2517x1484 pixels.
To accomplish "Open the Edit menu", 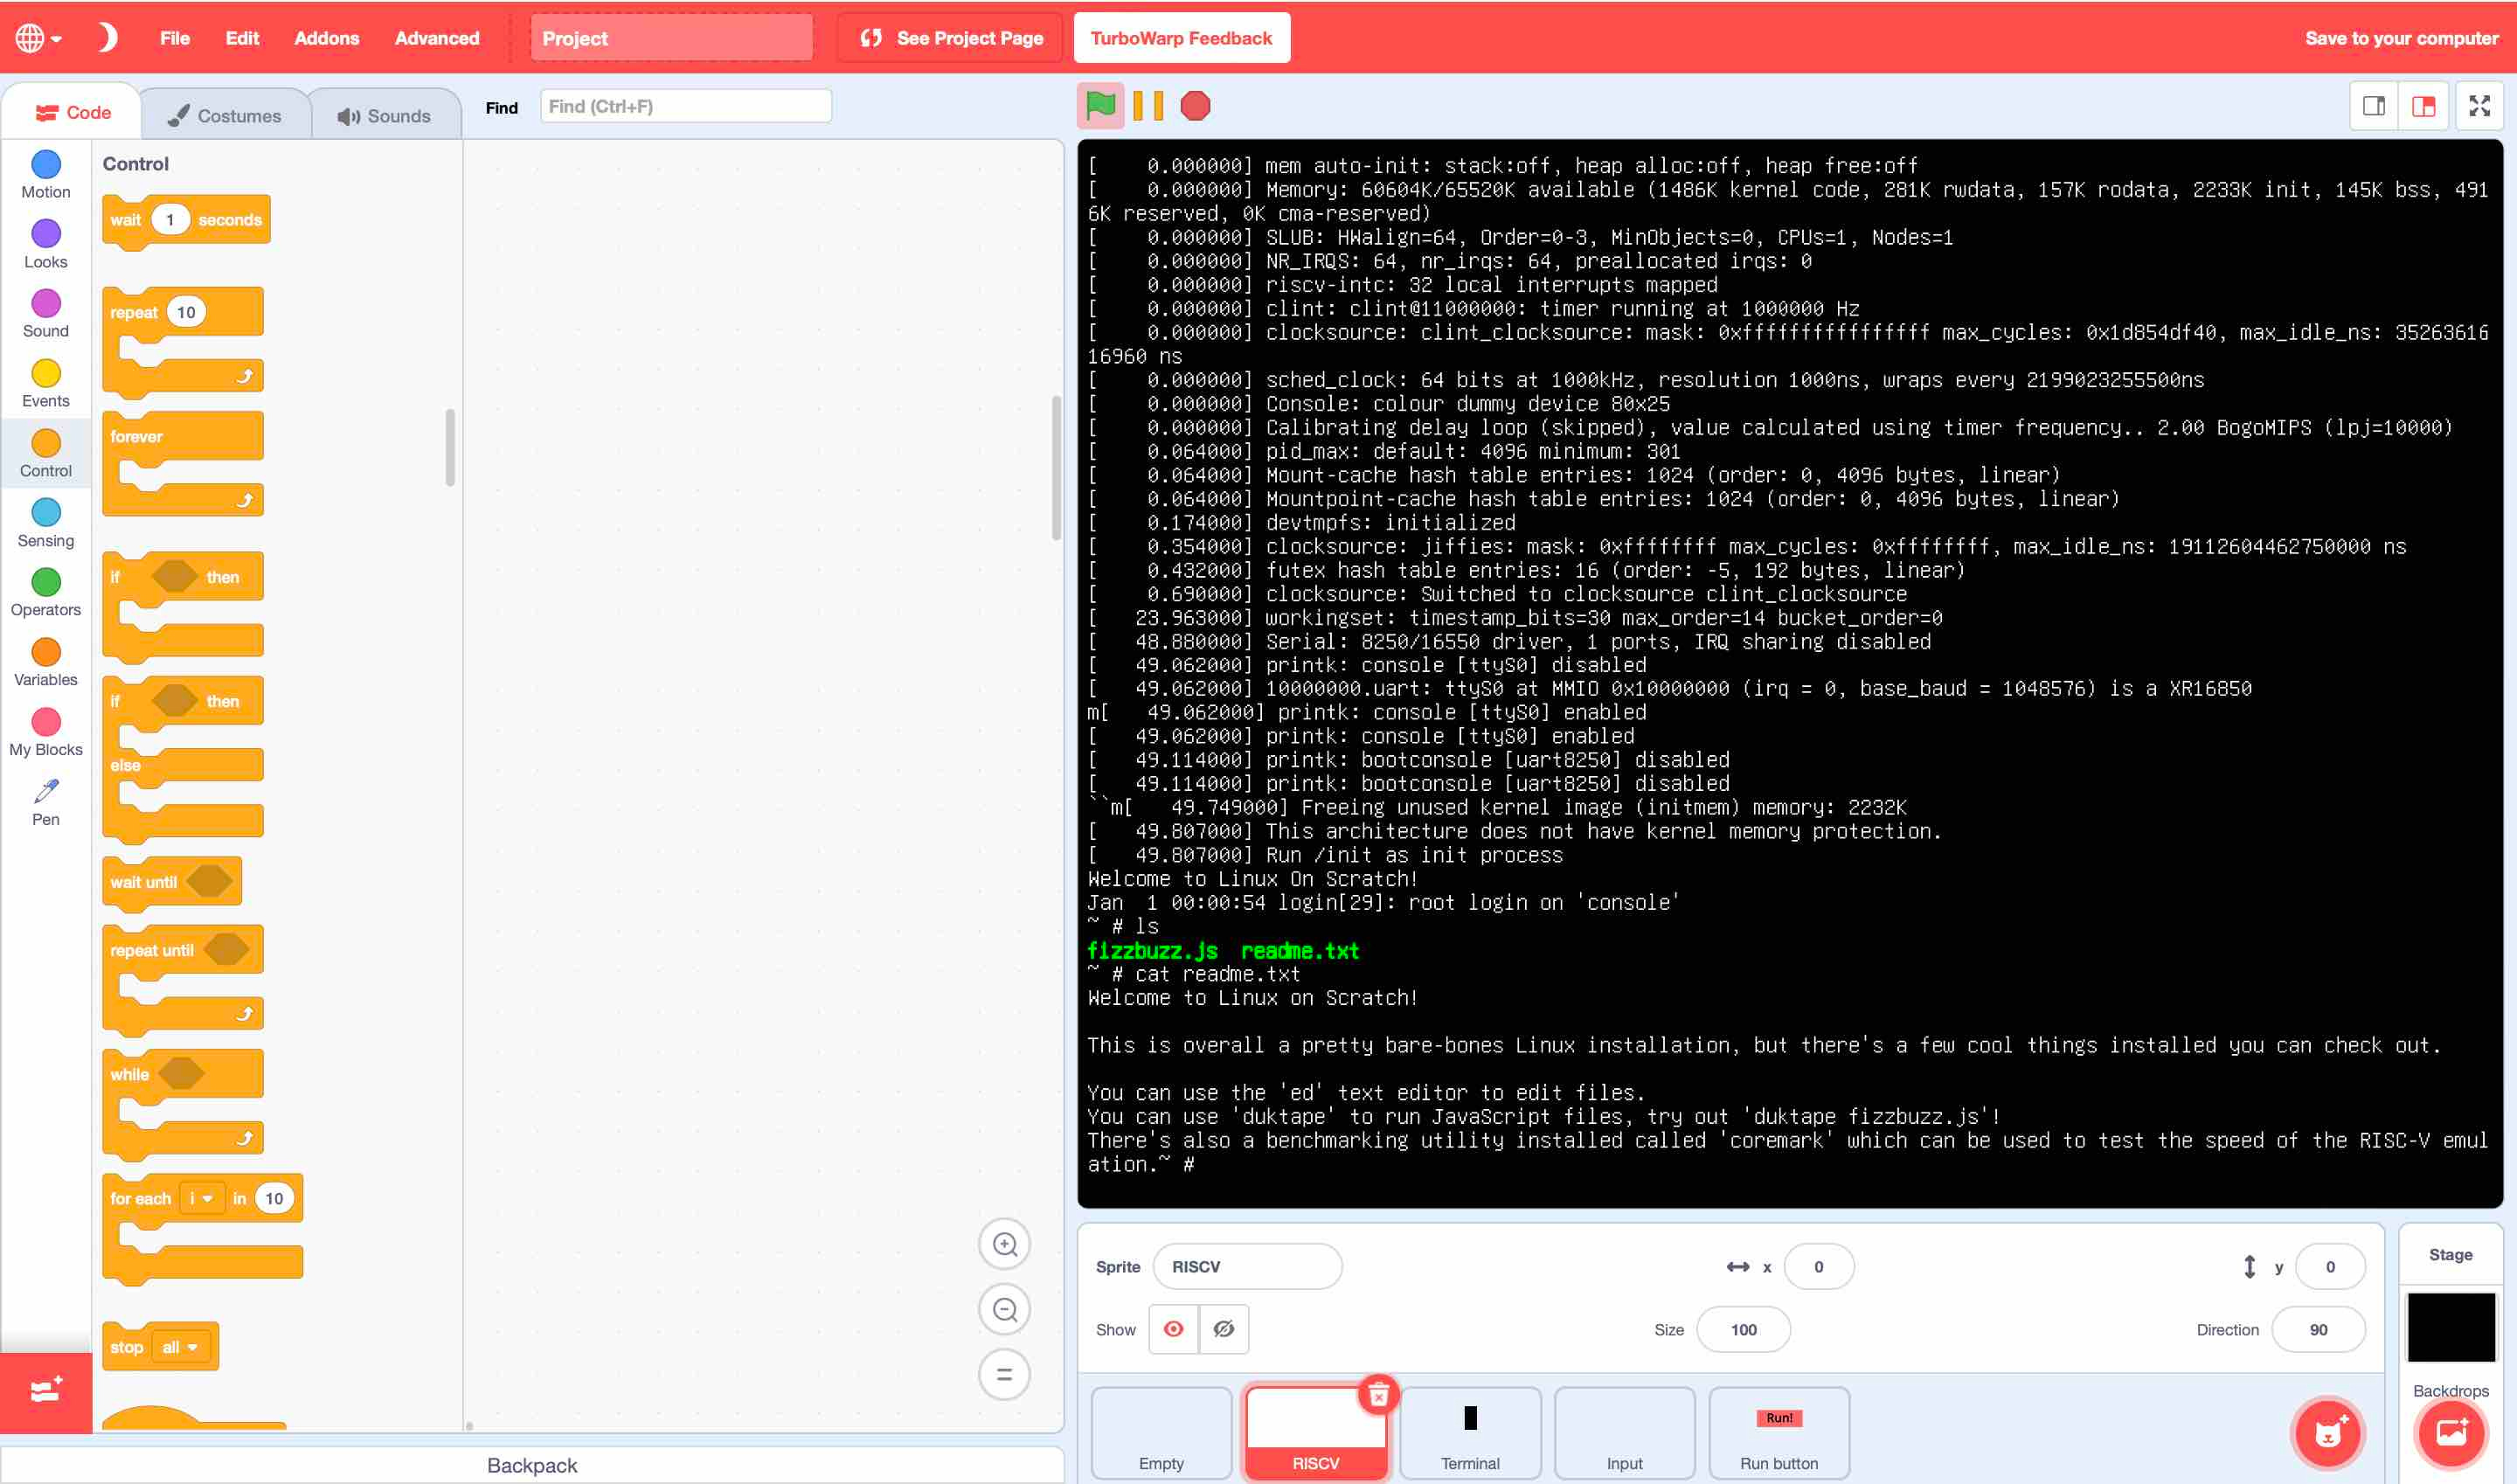I will 242,38.
